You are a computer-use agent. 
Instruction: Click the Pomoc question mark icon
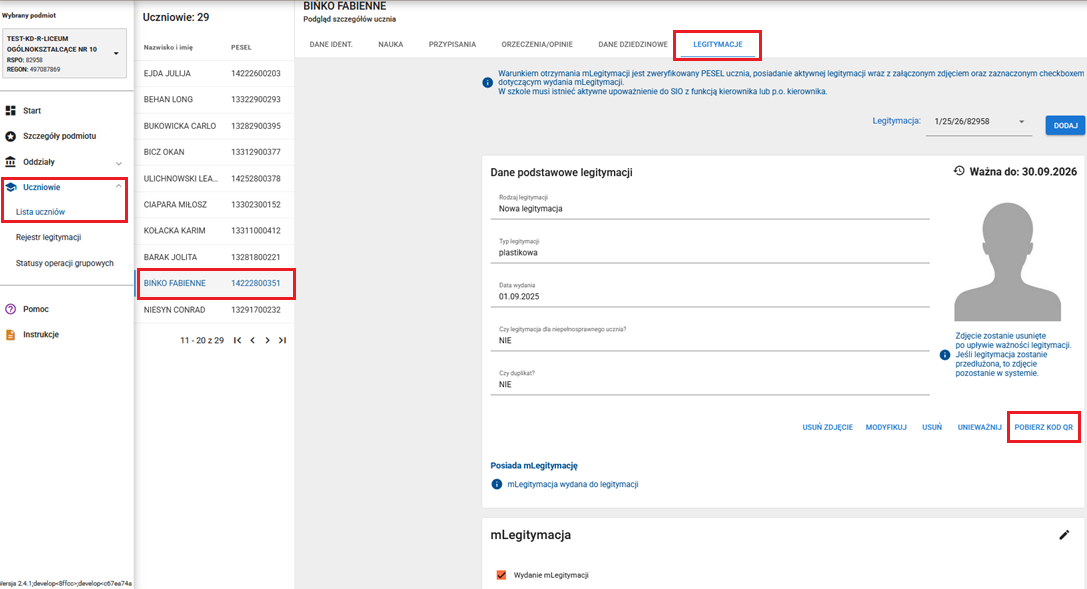(11, 309)
